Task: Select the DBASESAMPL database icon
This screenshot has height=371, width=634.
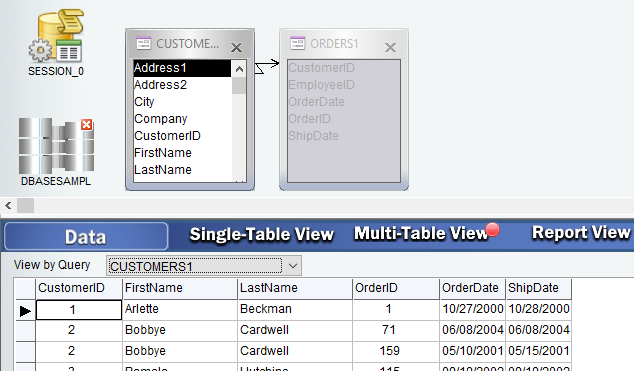Action: tap(56, 145)
